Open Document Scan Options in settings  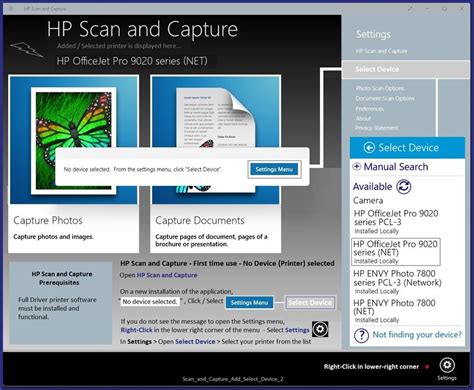pyautogui.click(x=385, y=98)
